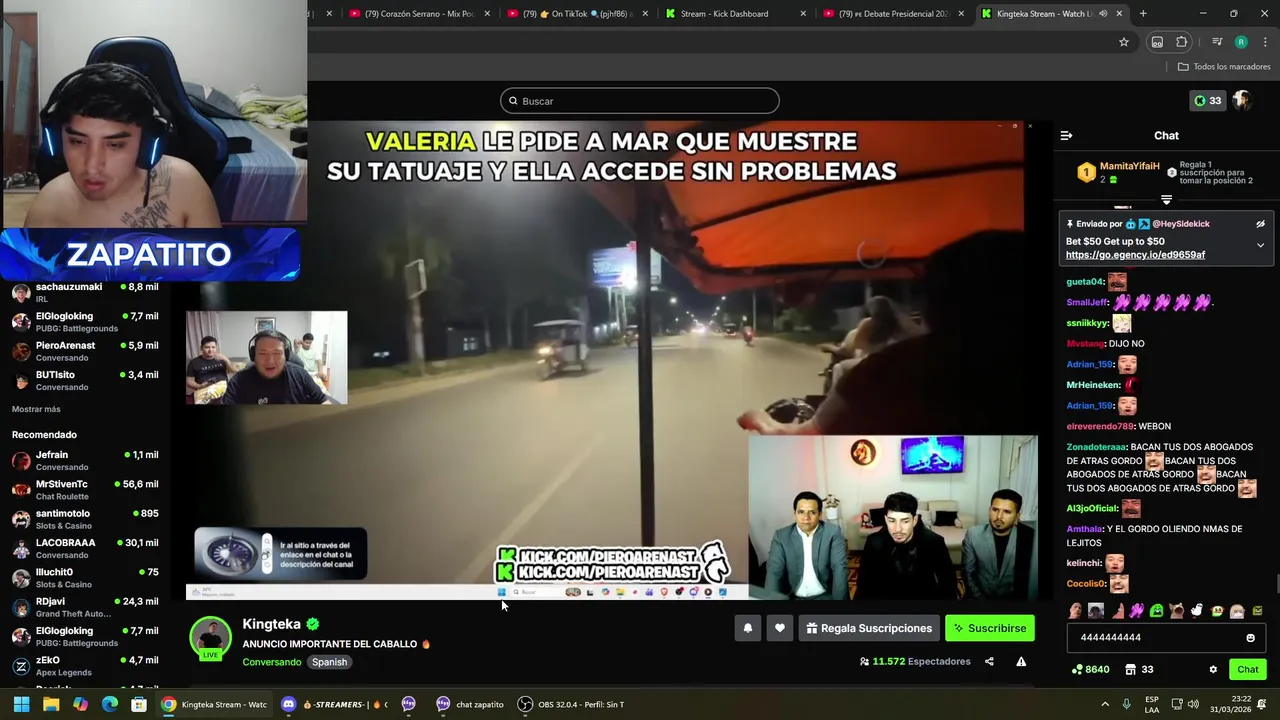This screenshot has height=720, width=1280.
Task: Open recommended channel zEkO
Action: click(85, 666)
